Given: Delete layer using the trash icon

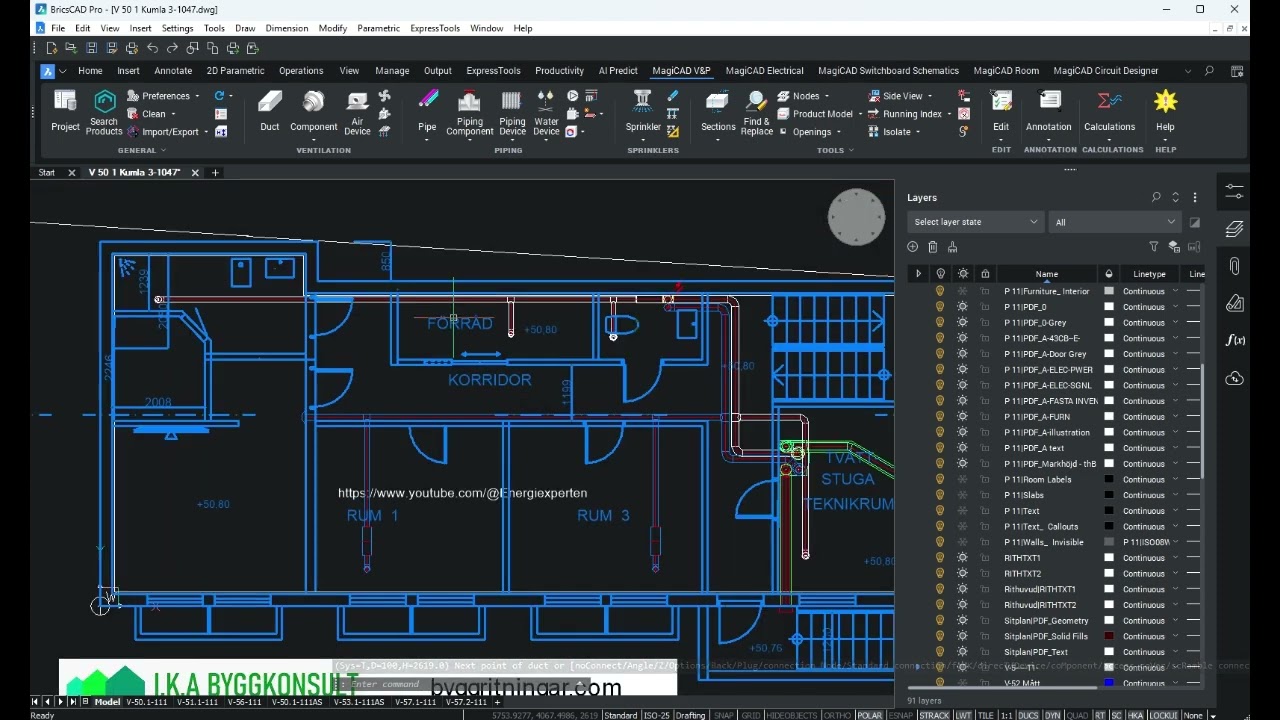Looking at the screenshot, I should click(x=932, y=247).
